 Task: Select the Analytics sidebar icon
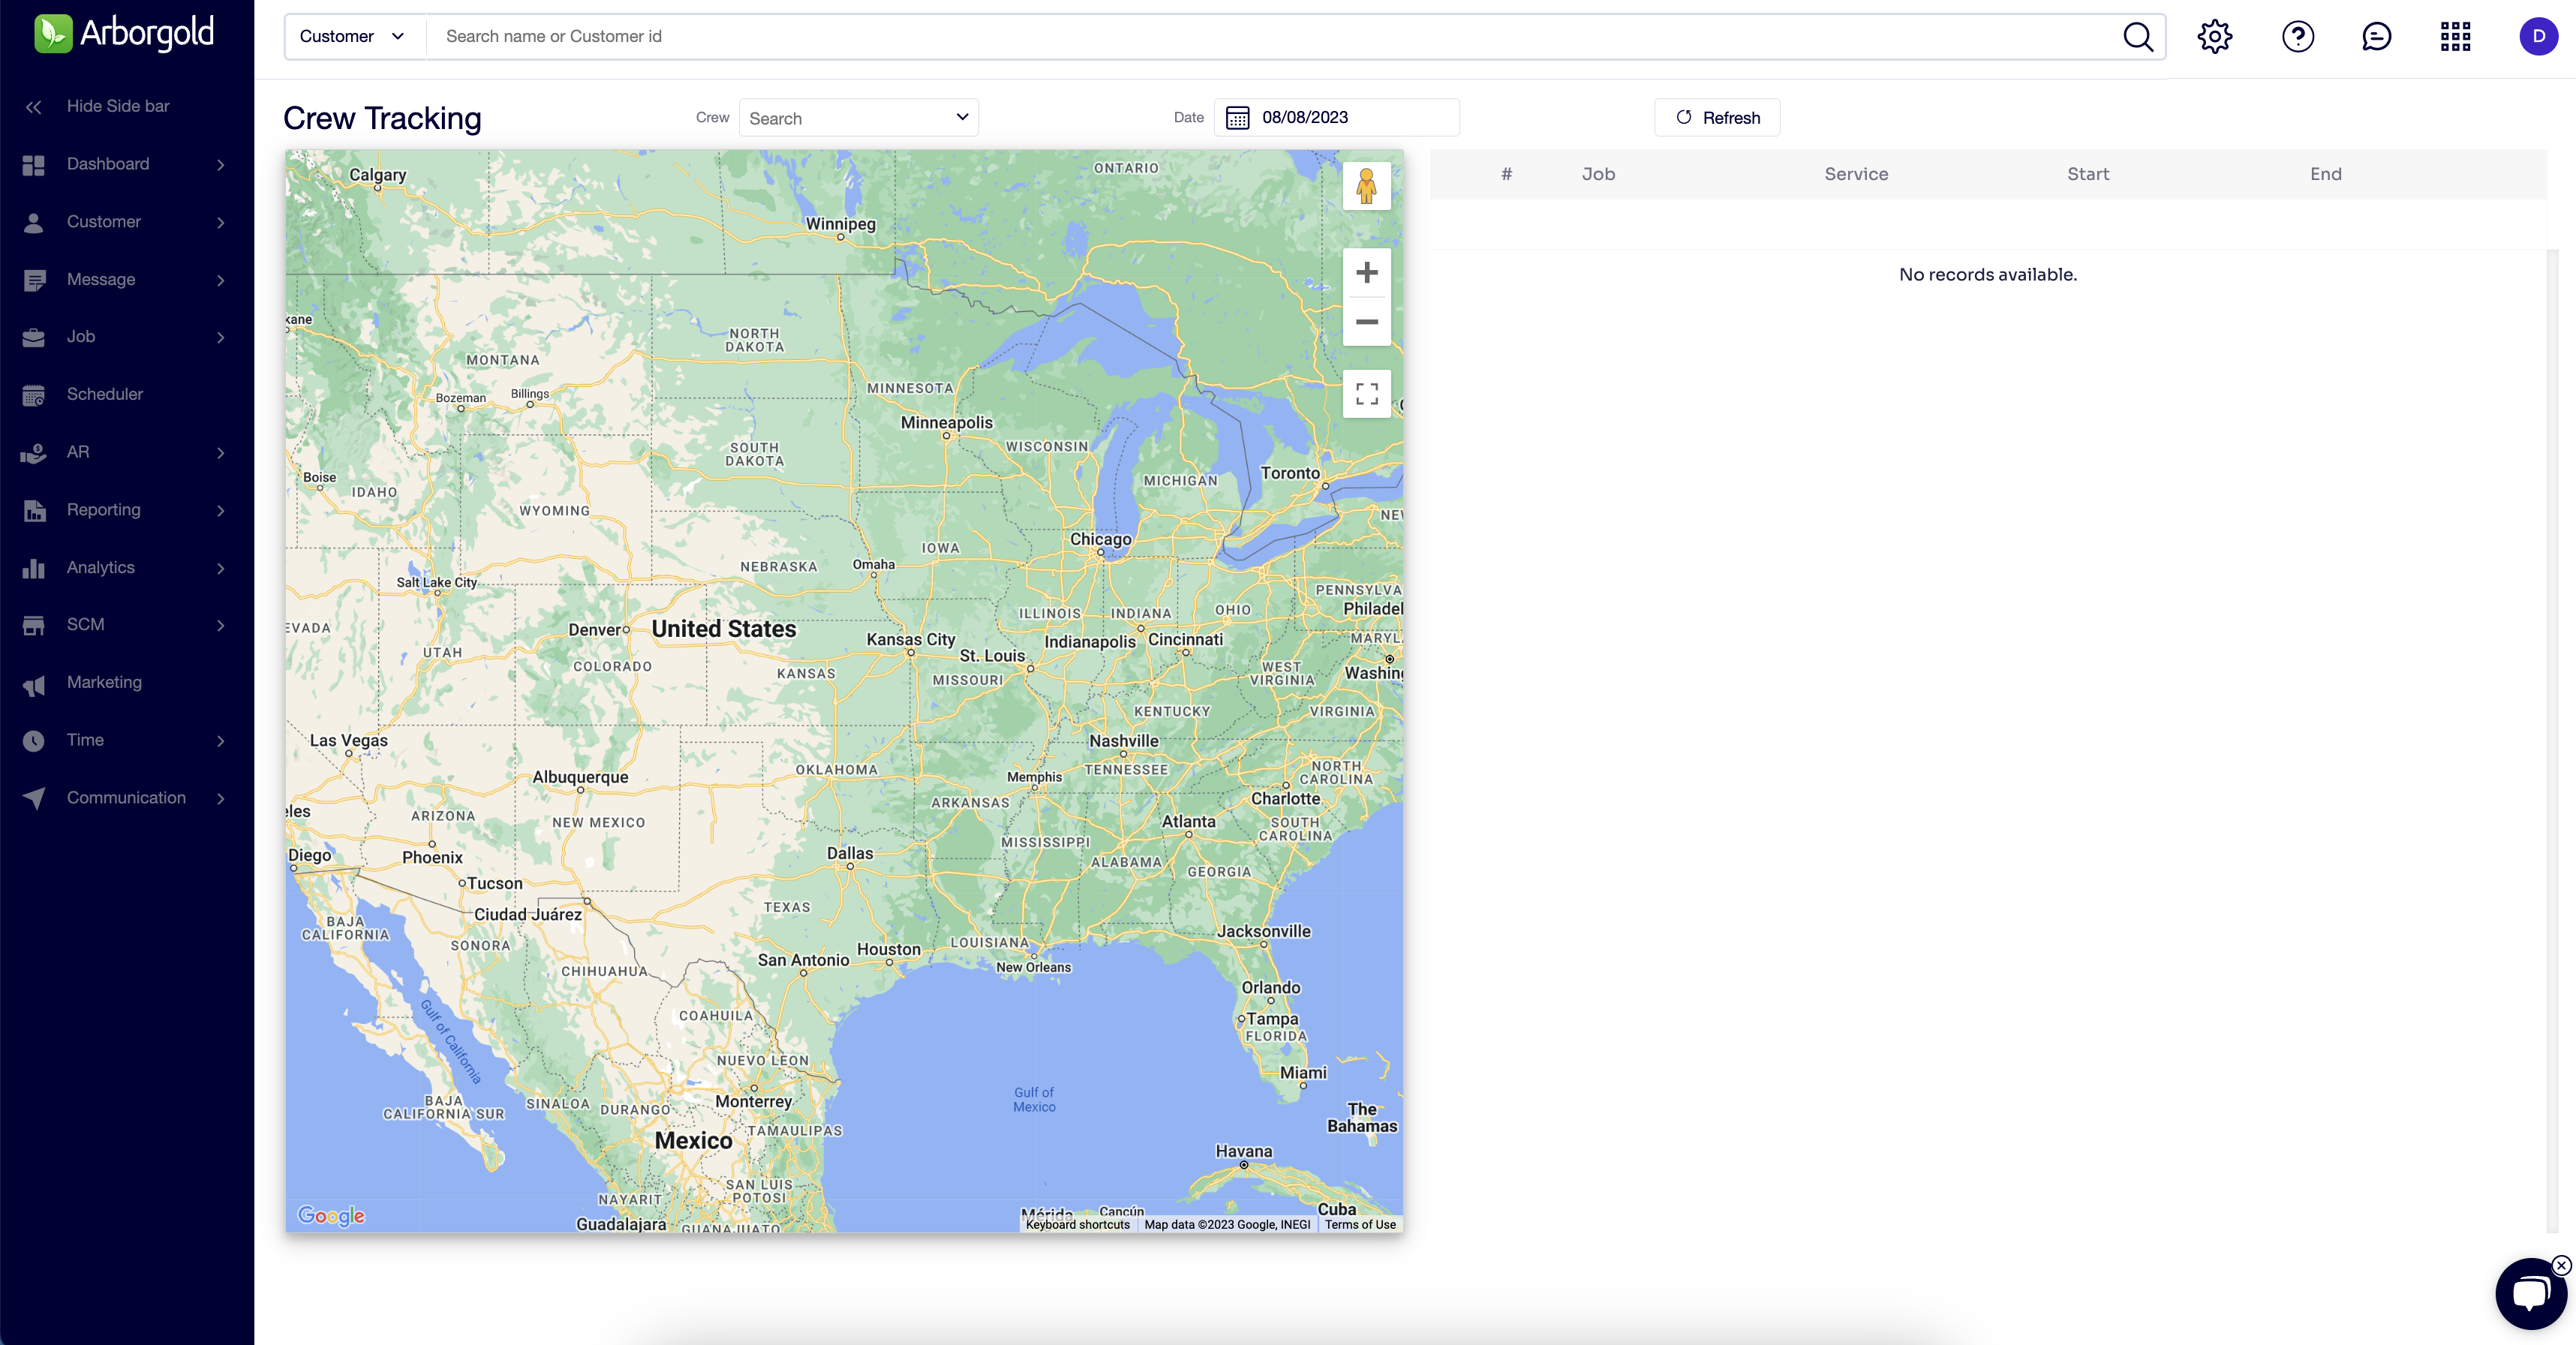click(33, 567)
